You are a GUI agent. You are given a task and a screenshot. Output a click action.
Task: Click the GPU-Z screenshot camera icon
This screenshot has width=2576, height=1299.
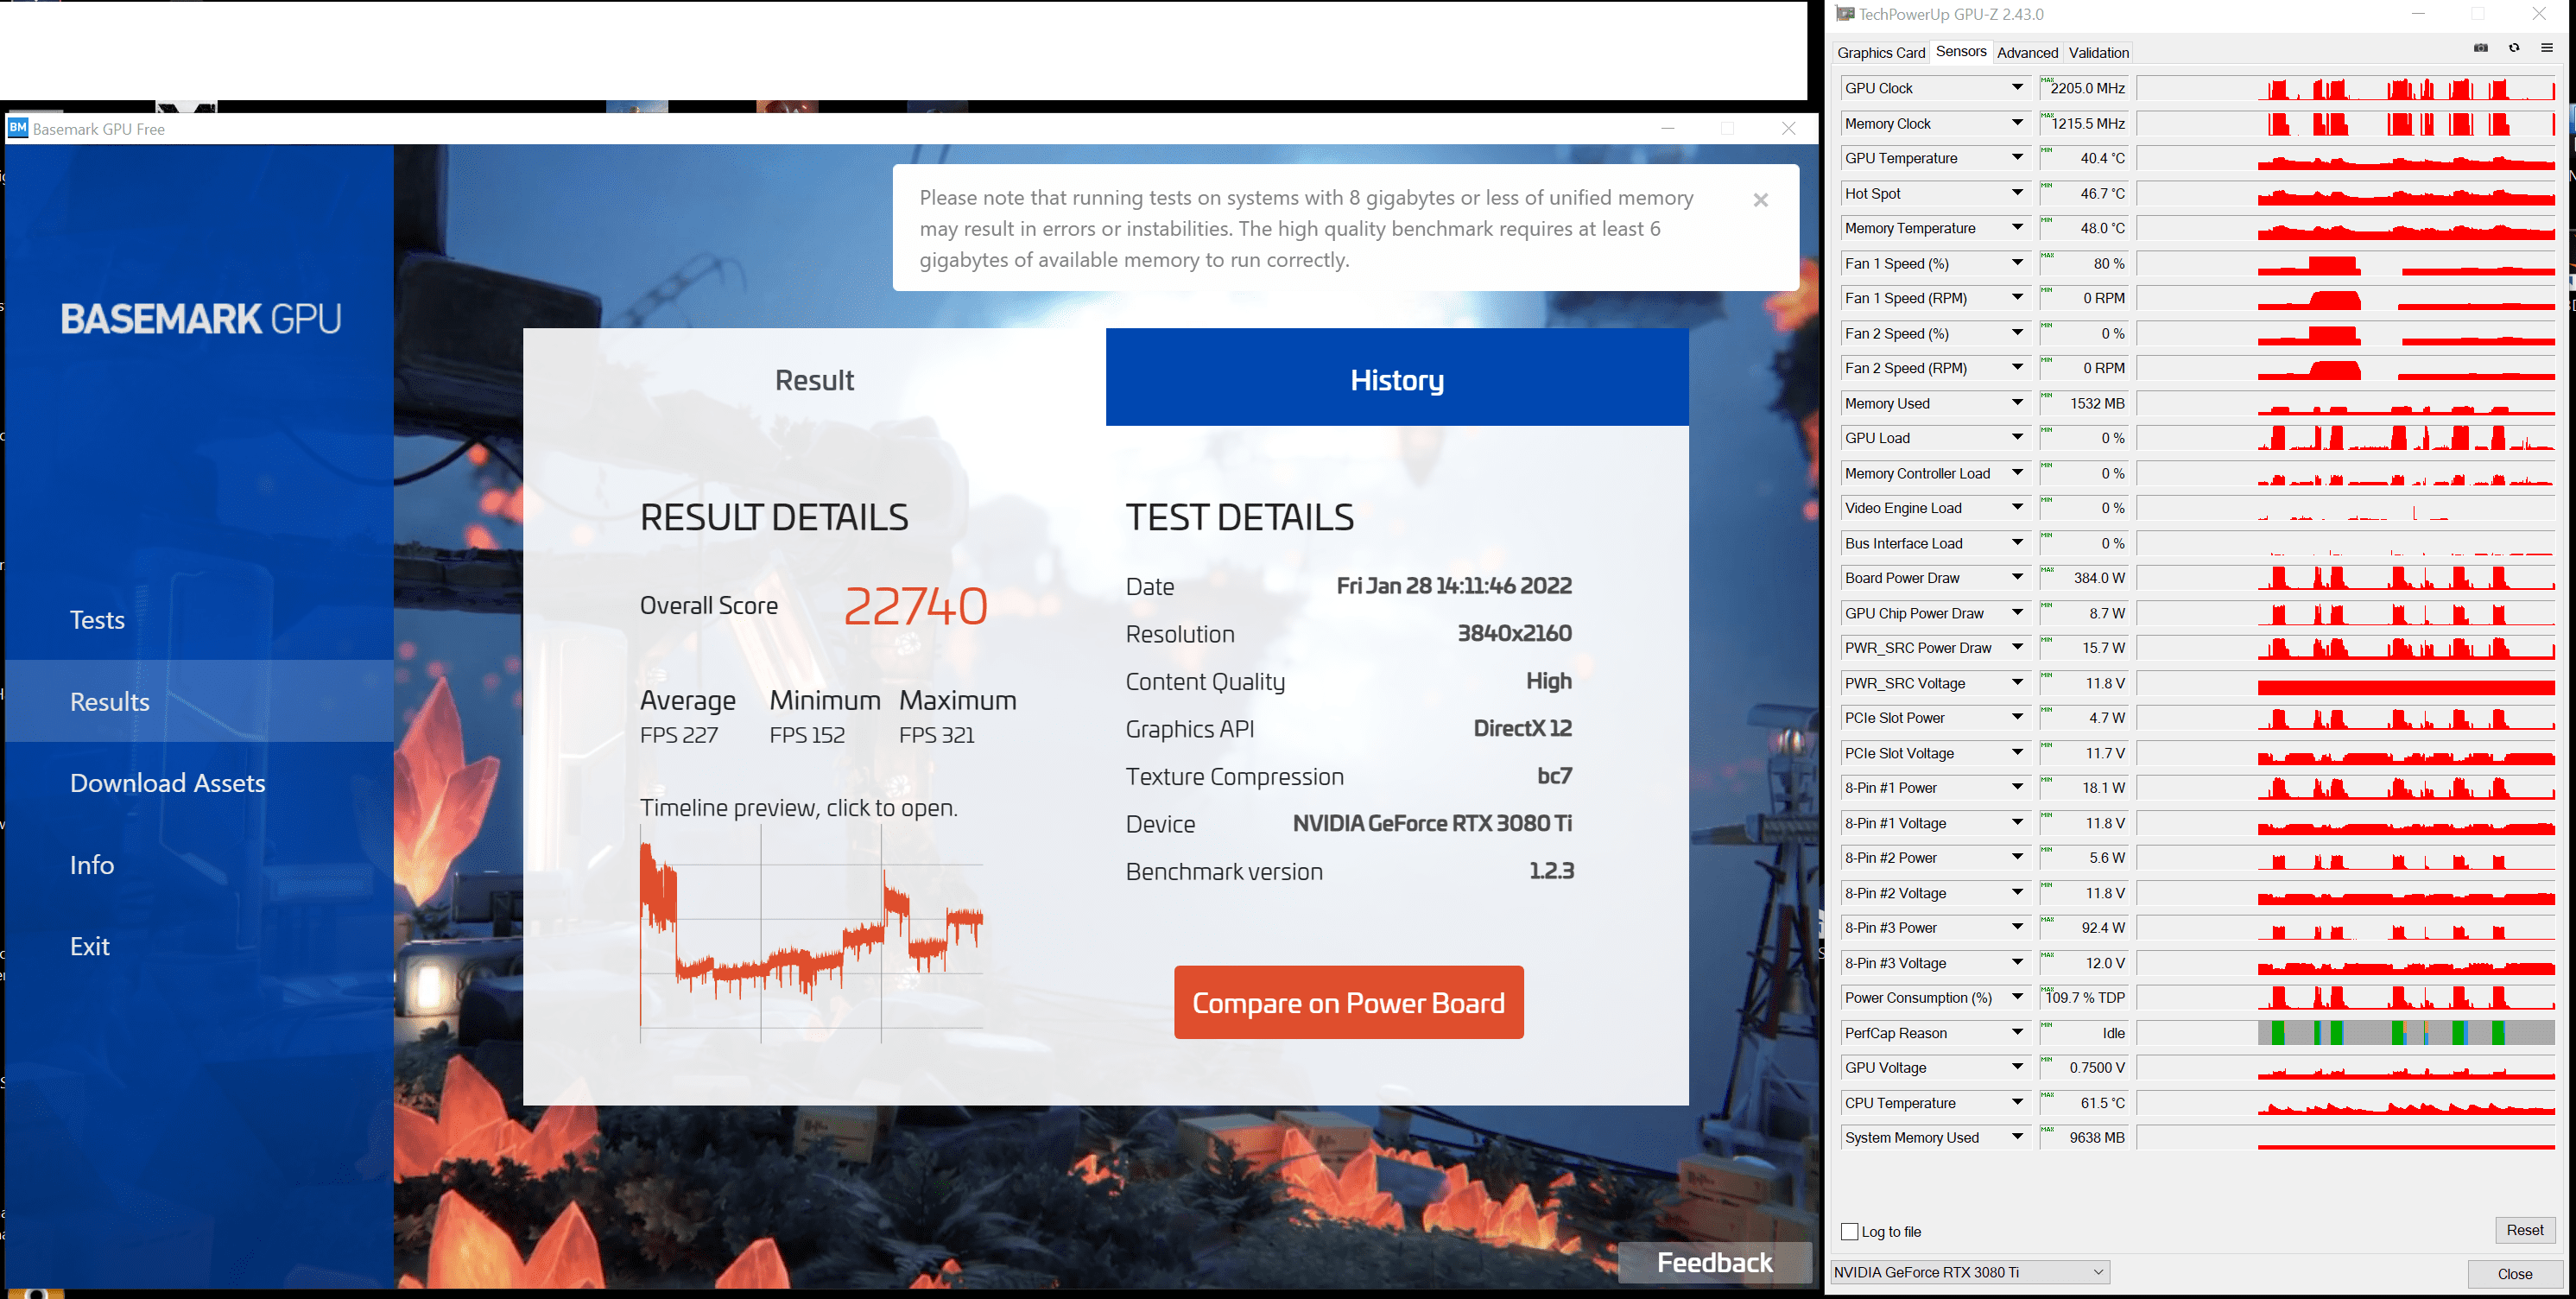click(2480, 48)
